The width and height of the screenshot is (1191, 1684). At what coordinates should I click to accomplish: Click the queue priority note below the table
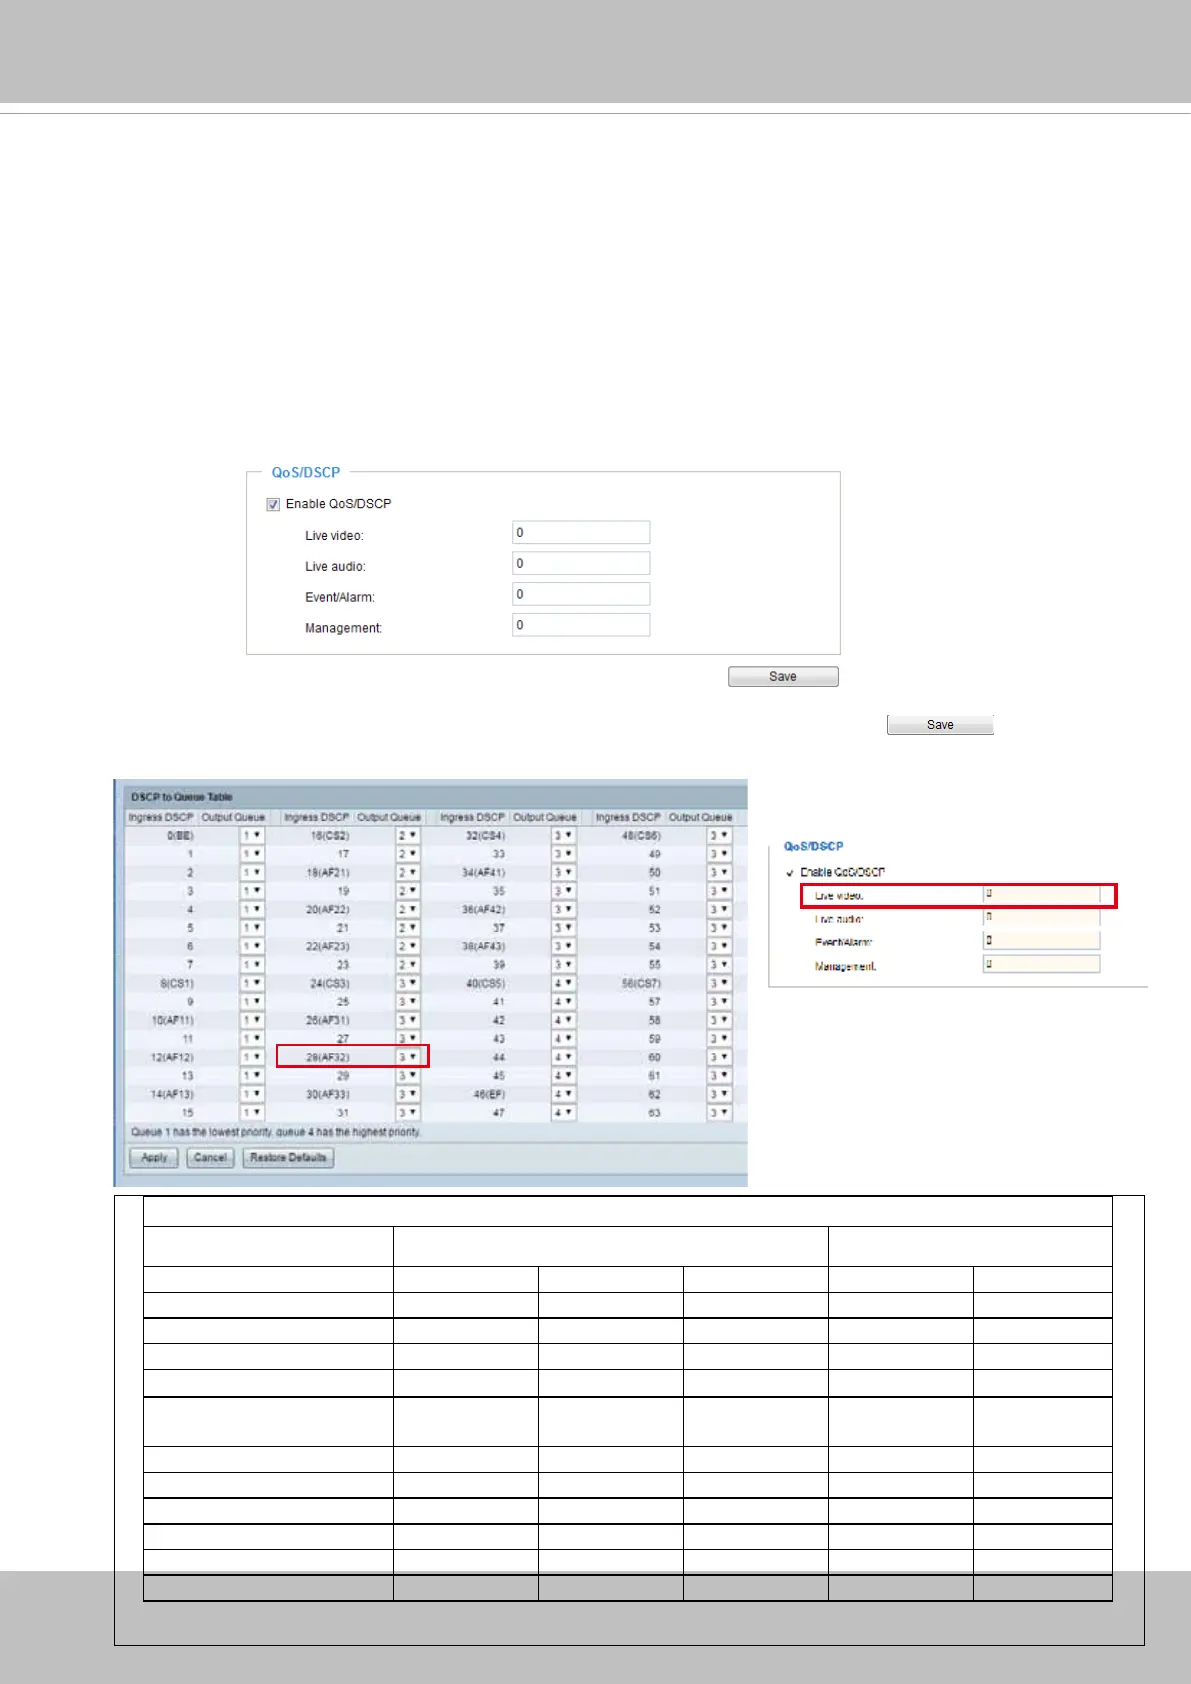[x=276, y=1132]
